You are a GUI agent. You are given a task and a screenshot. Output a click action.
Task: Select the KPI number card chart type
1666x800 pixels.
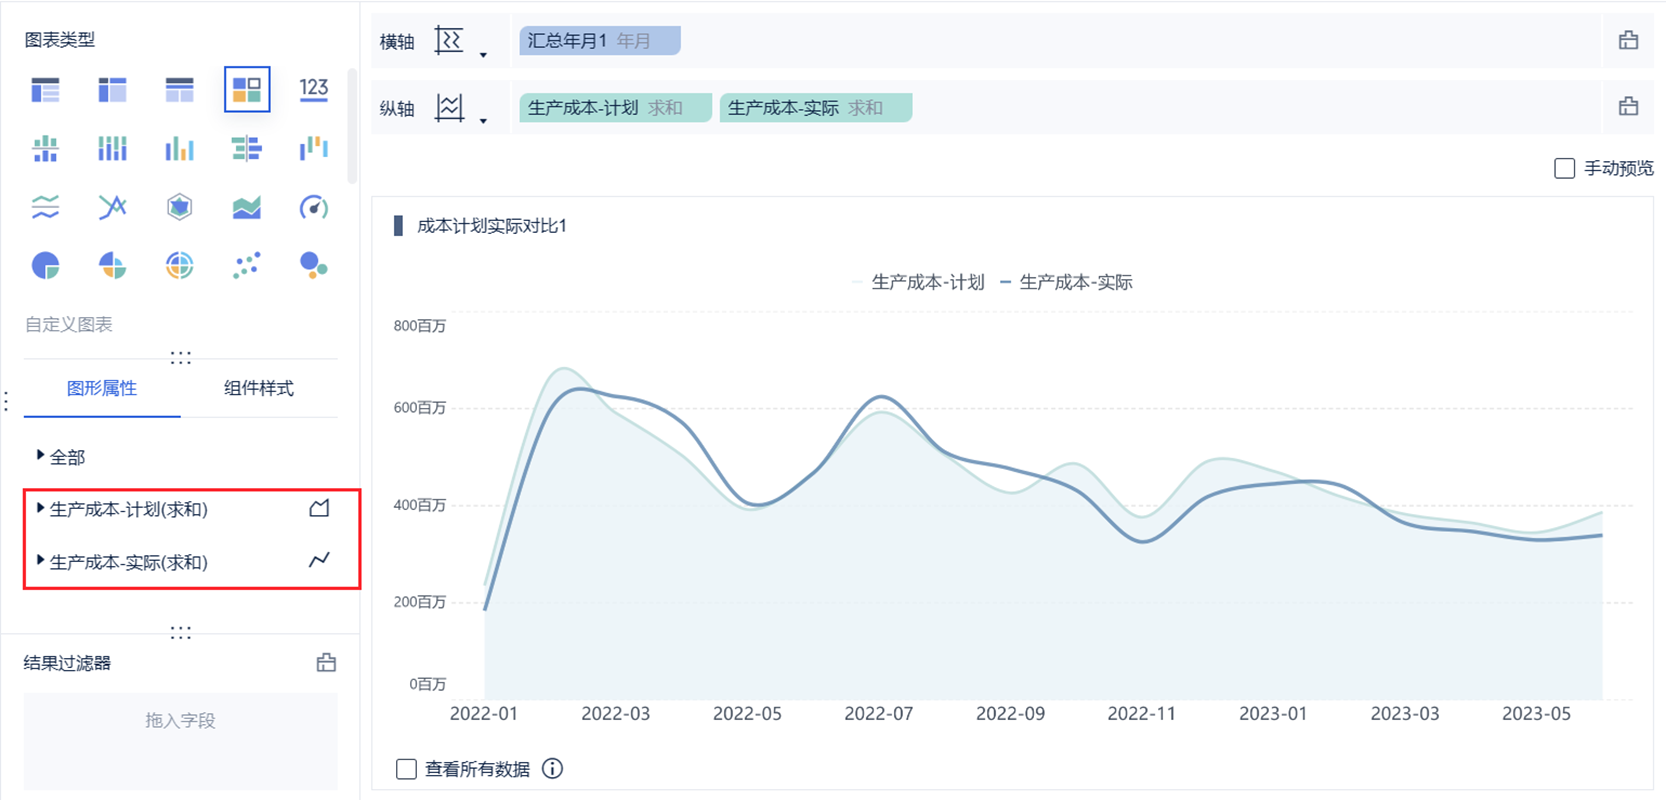pos(314,90)
